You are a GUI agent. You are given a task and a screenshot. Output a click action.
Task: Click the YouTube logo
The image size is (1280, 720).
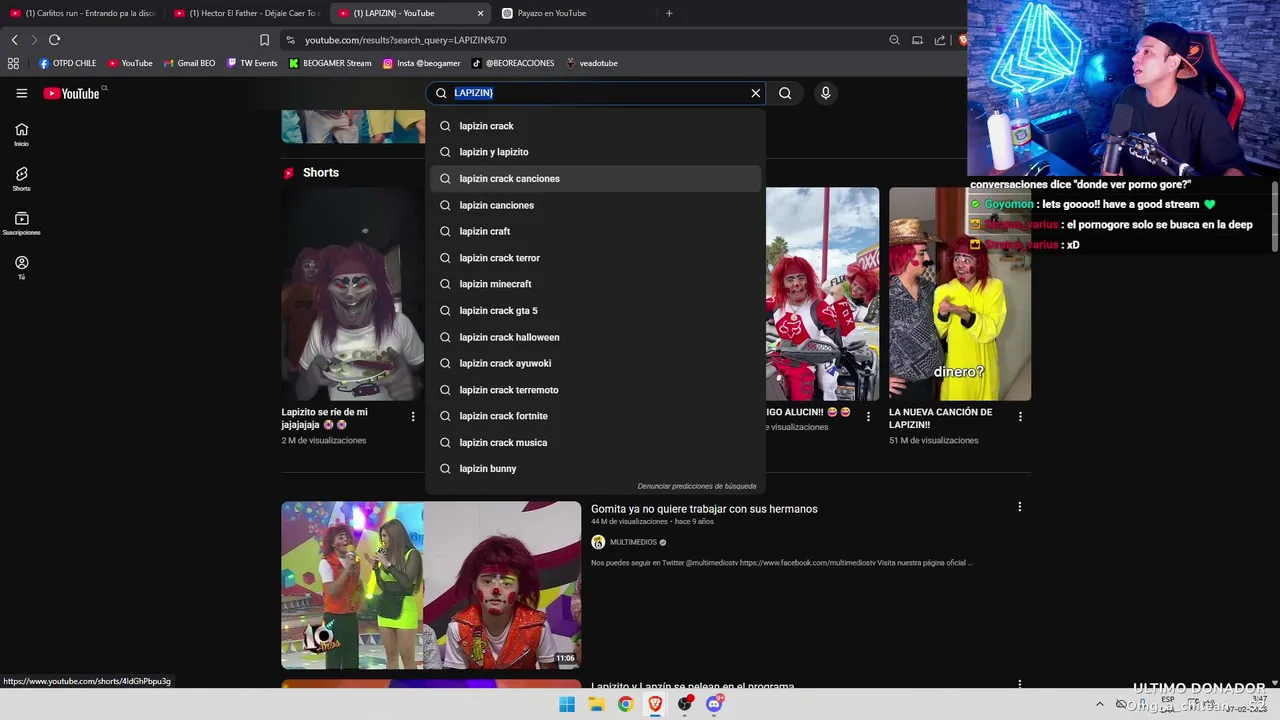(71, 93)
